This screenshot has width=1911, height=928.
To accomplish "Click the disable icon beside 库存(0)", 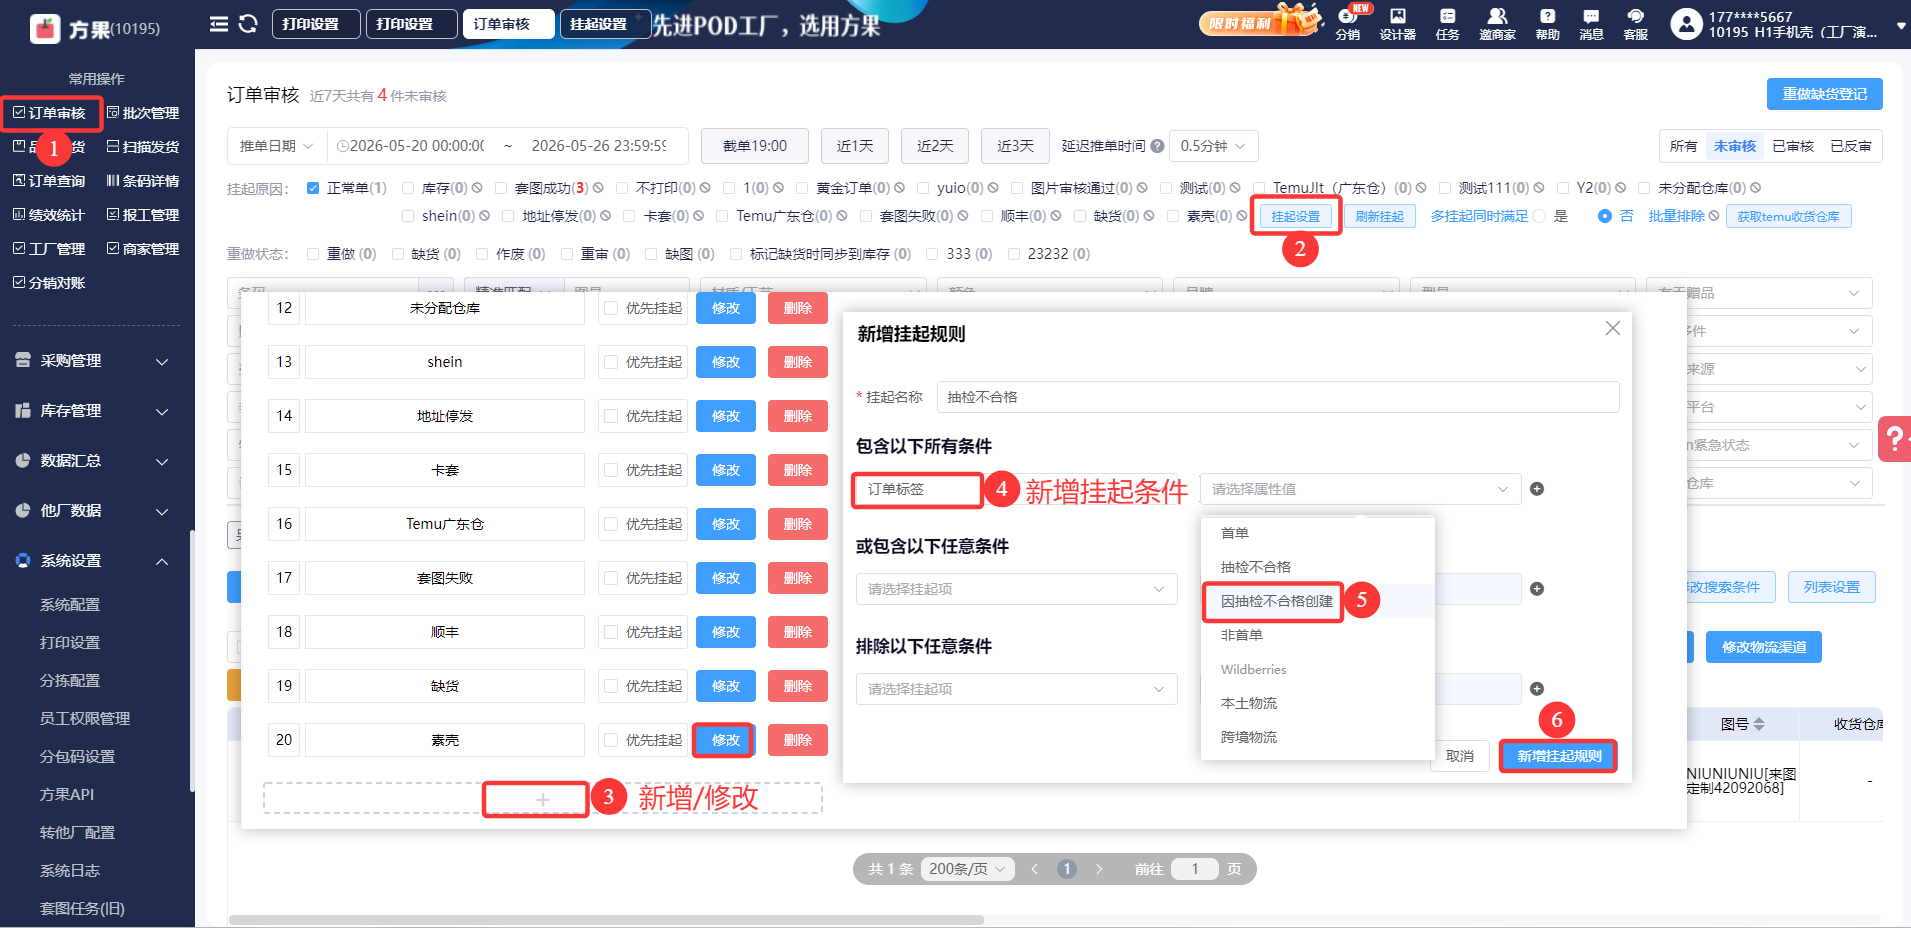I will 477,188.
